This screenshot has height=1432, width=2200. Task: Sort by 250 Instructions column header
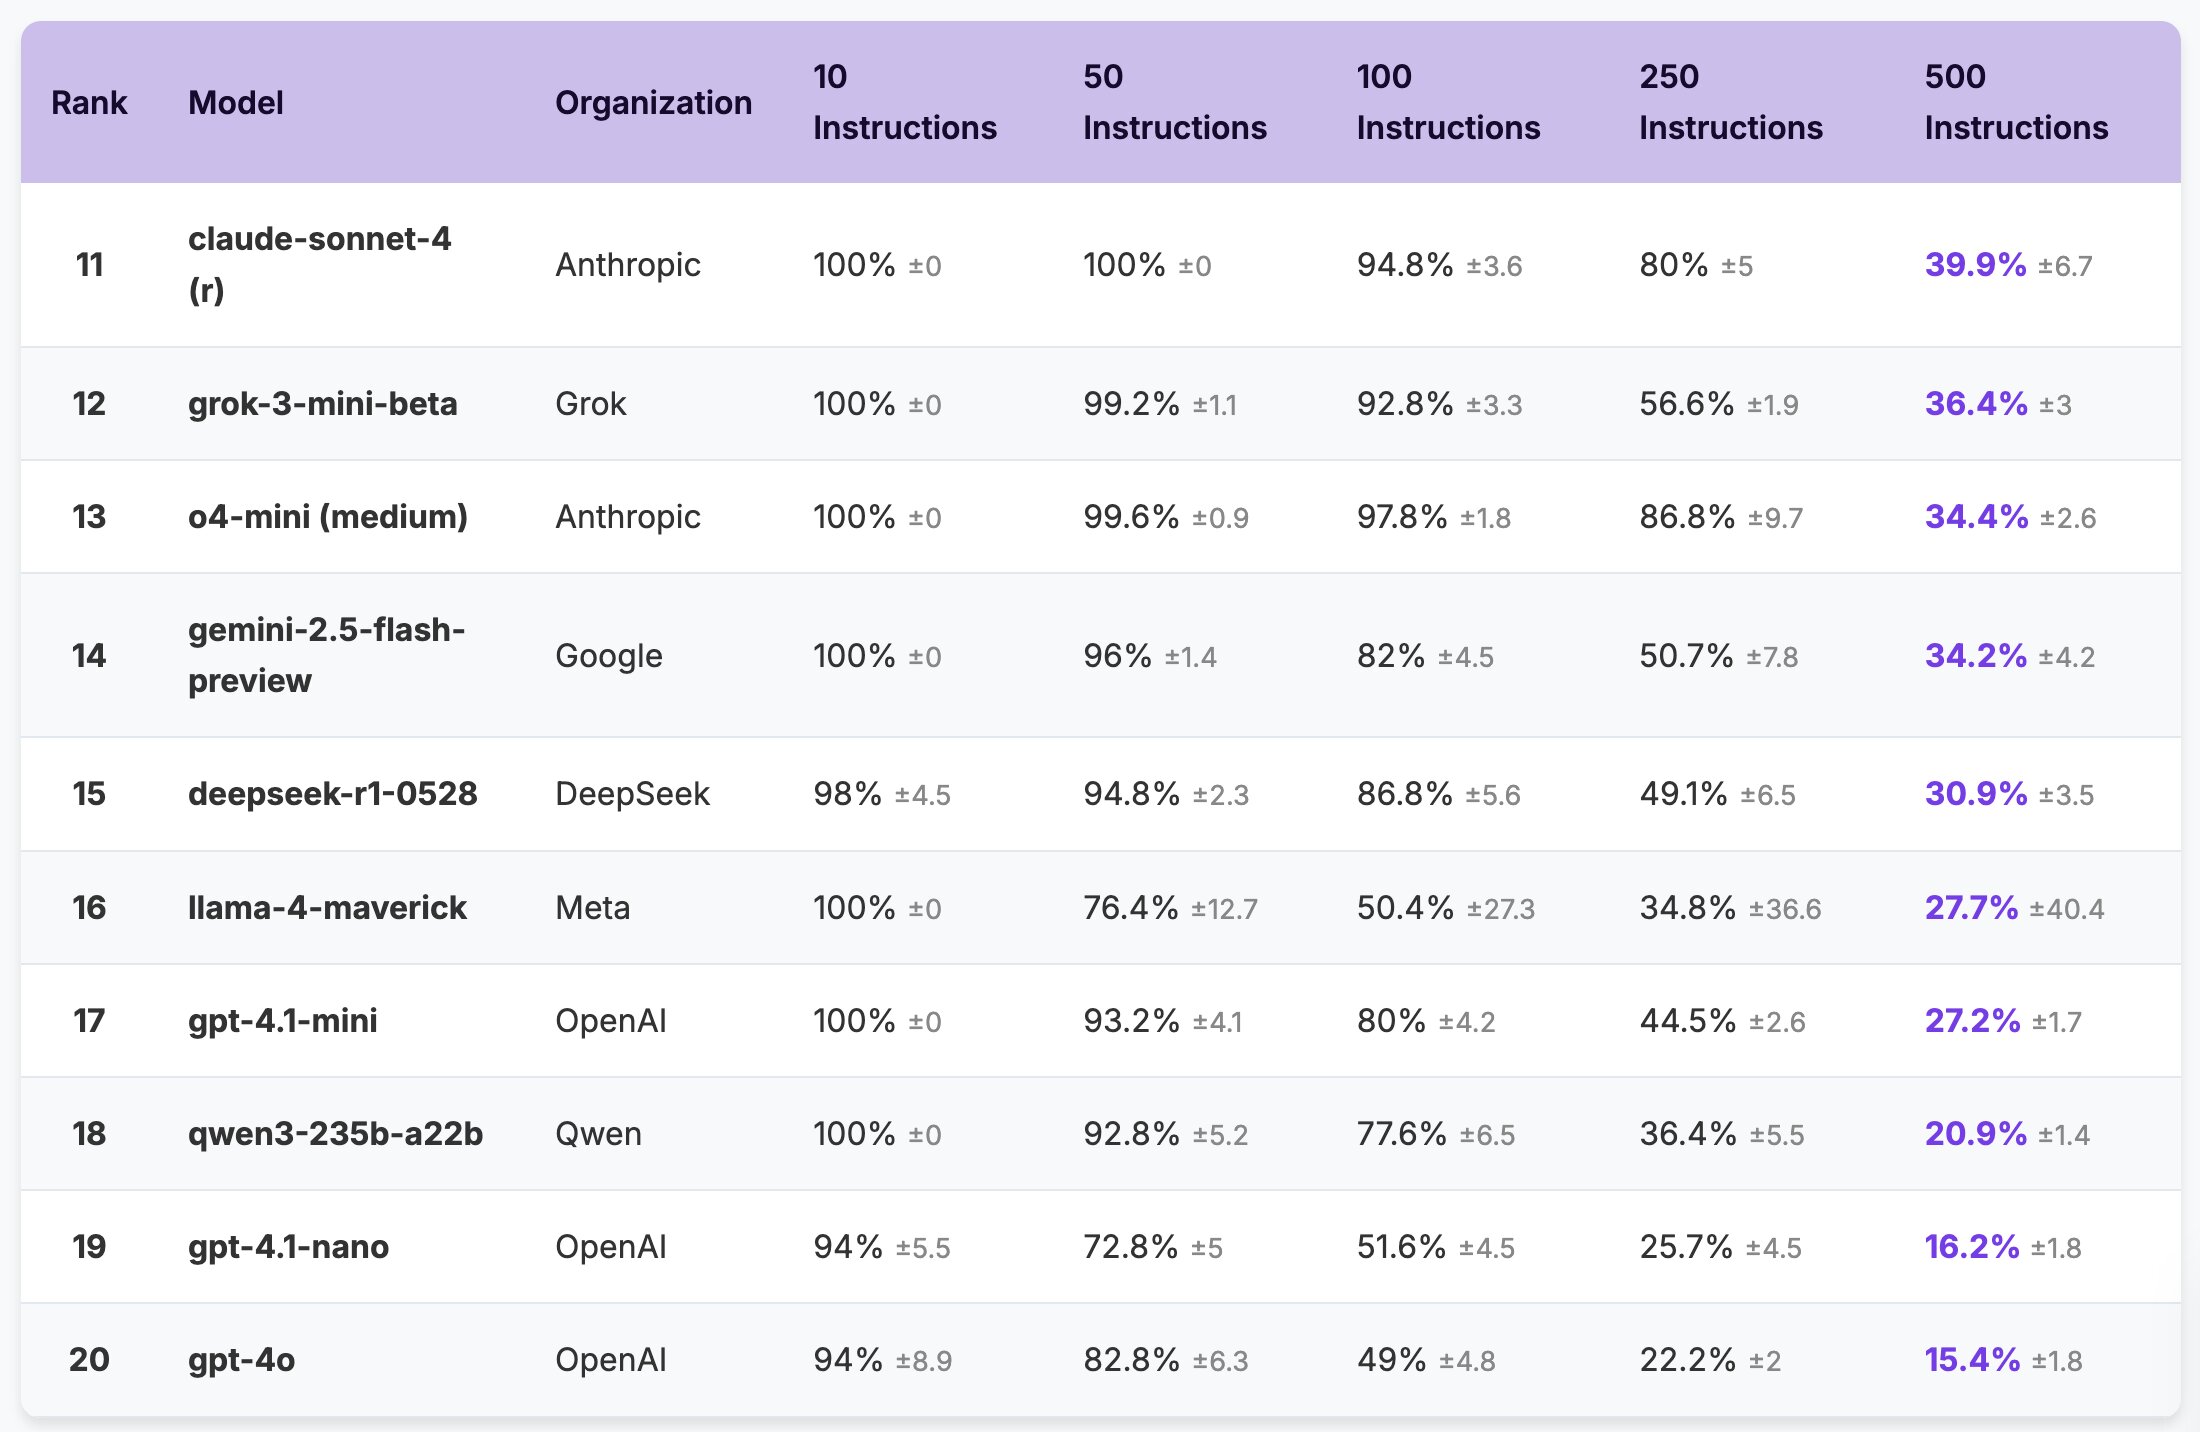[1730, 102]
